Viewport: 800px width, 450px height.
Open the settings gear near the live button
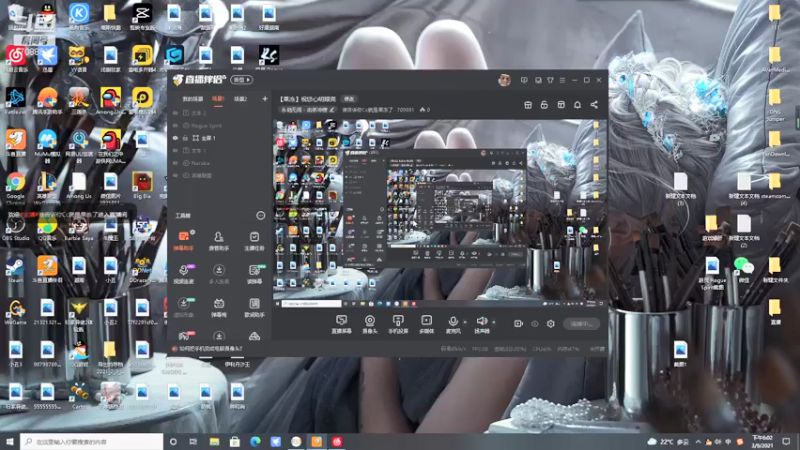tap(551, 323)
